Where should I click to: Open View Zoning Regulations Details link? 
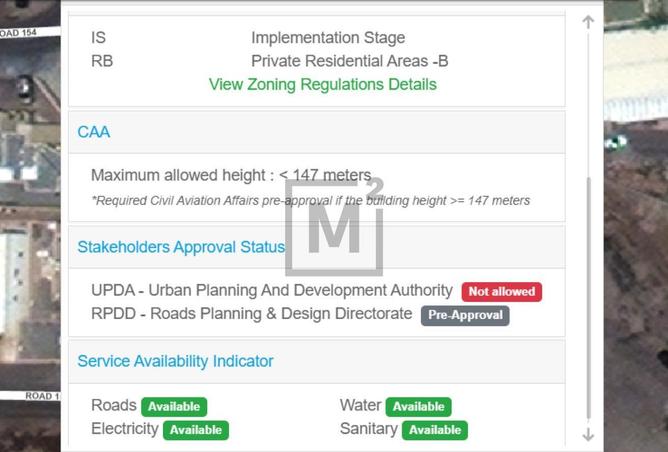click(x=322, y=84)
